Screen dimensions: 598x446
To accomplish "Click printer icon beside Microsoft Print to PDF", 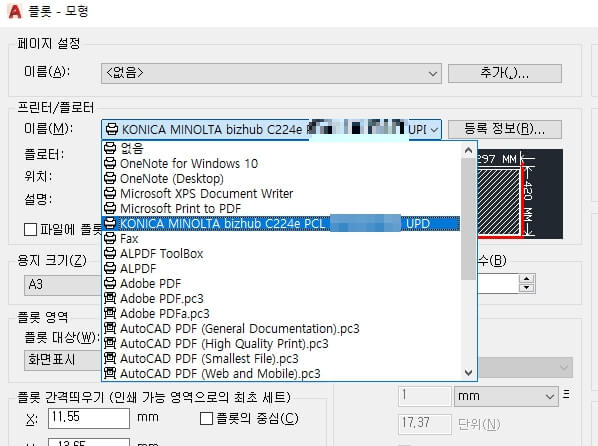I will point(110,208).
